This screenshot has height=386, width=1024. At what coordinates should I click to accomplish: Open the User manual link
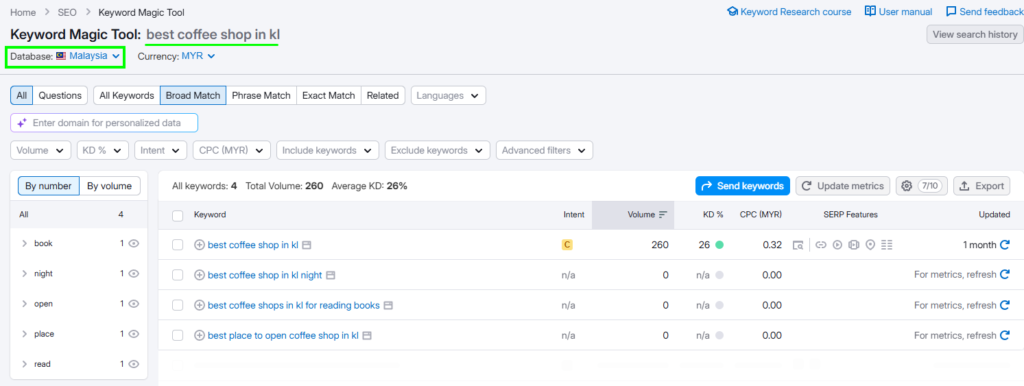coord(898,12)
